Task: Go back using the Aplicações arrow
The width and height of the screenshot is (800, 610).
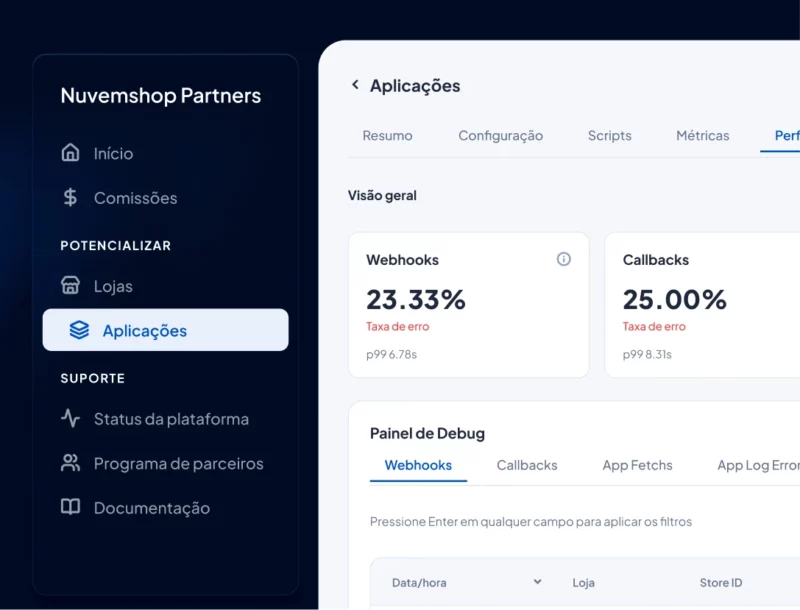Action: [355, 85]
